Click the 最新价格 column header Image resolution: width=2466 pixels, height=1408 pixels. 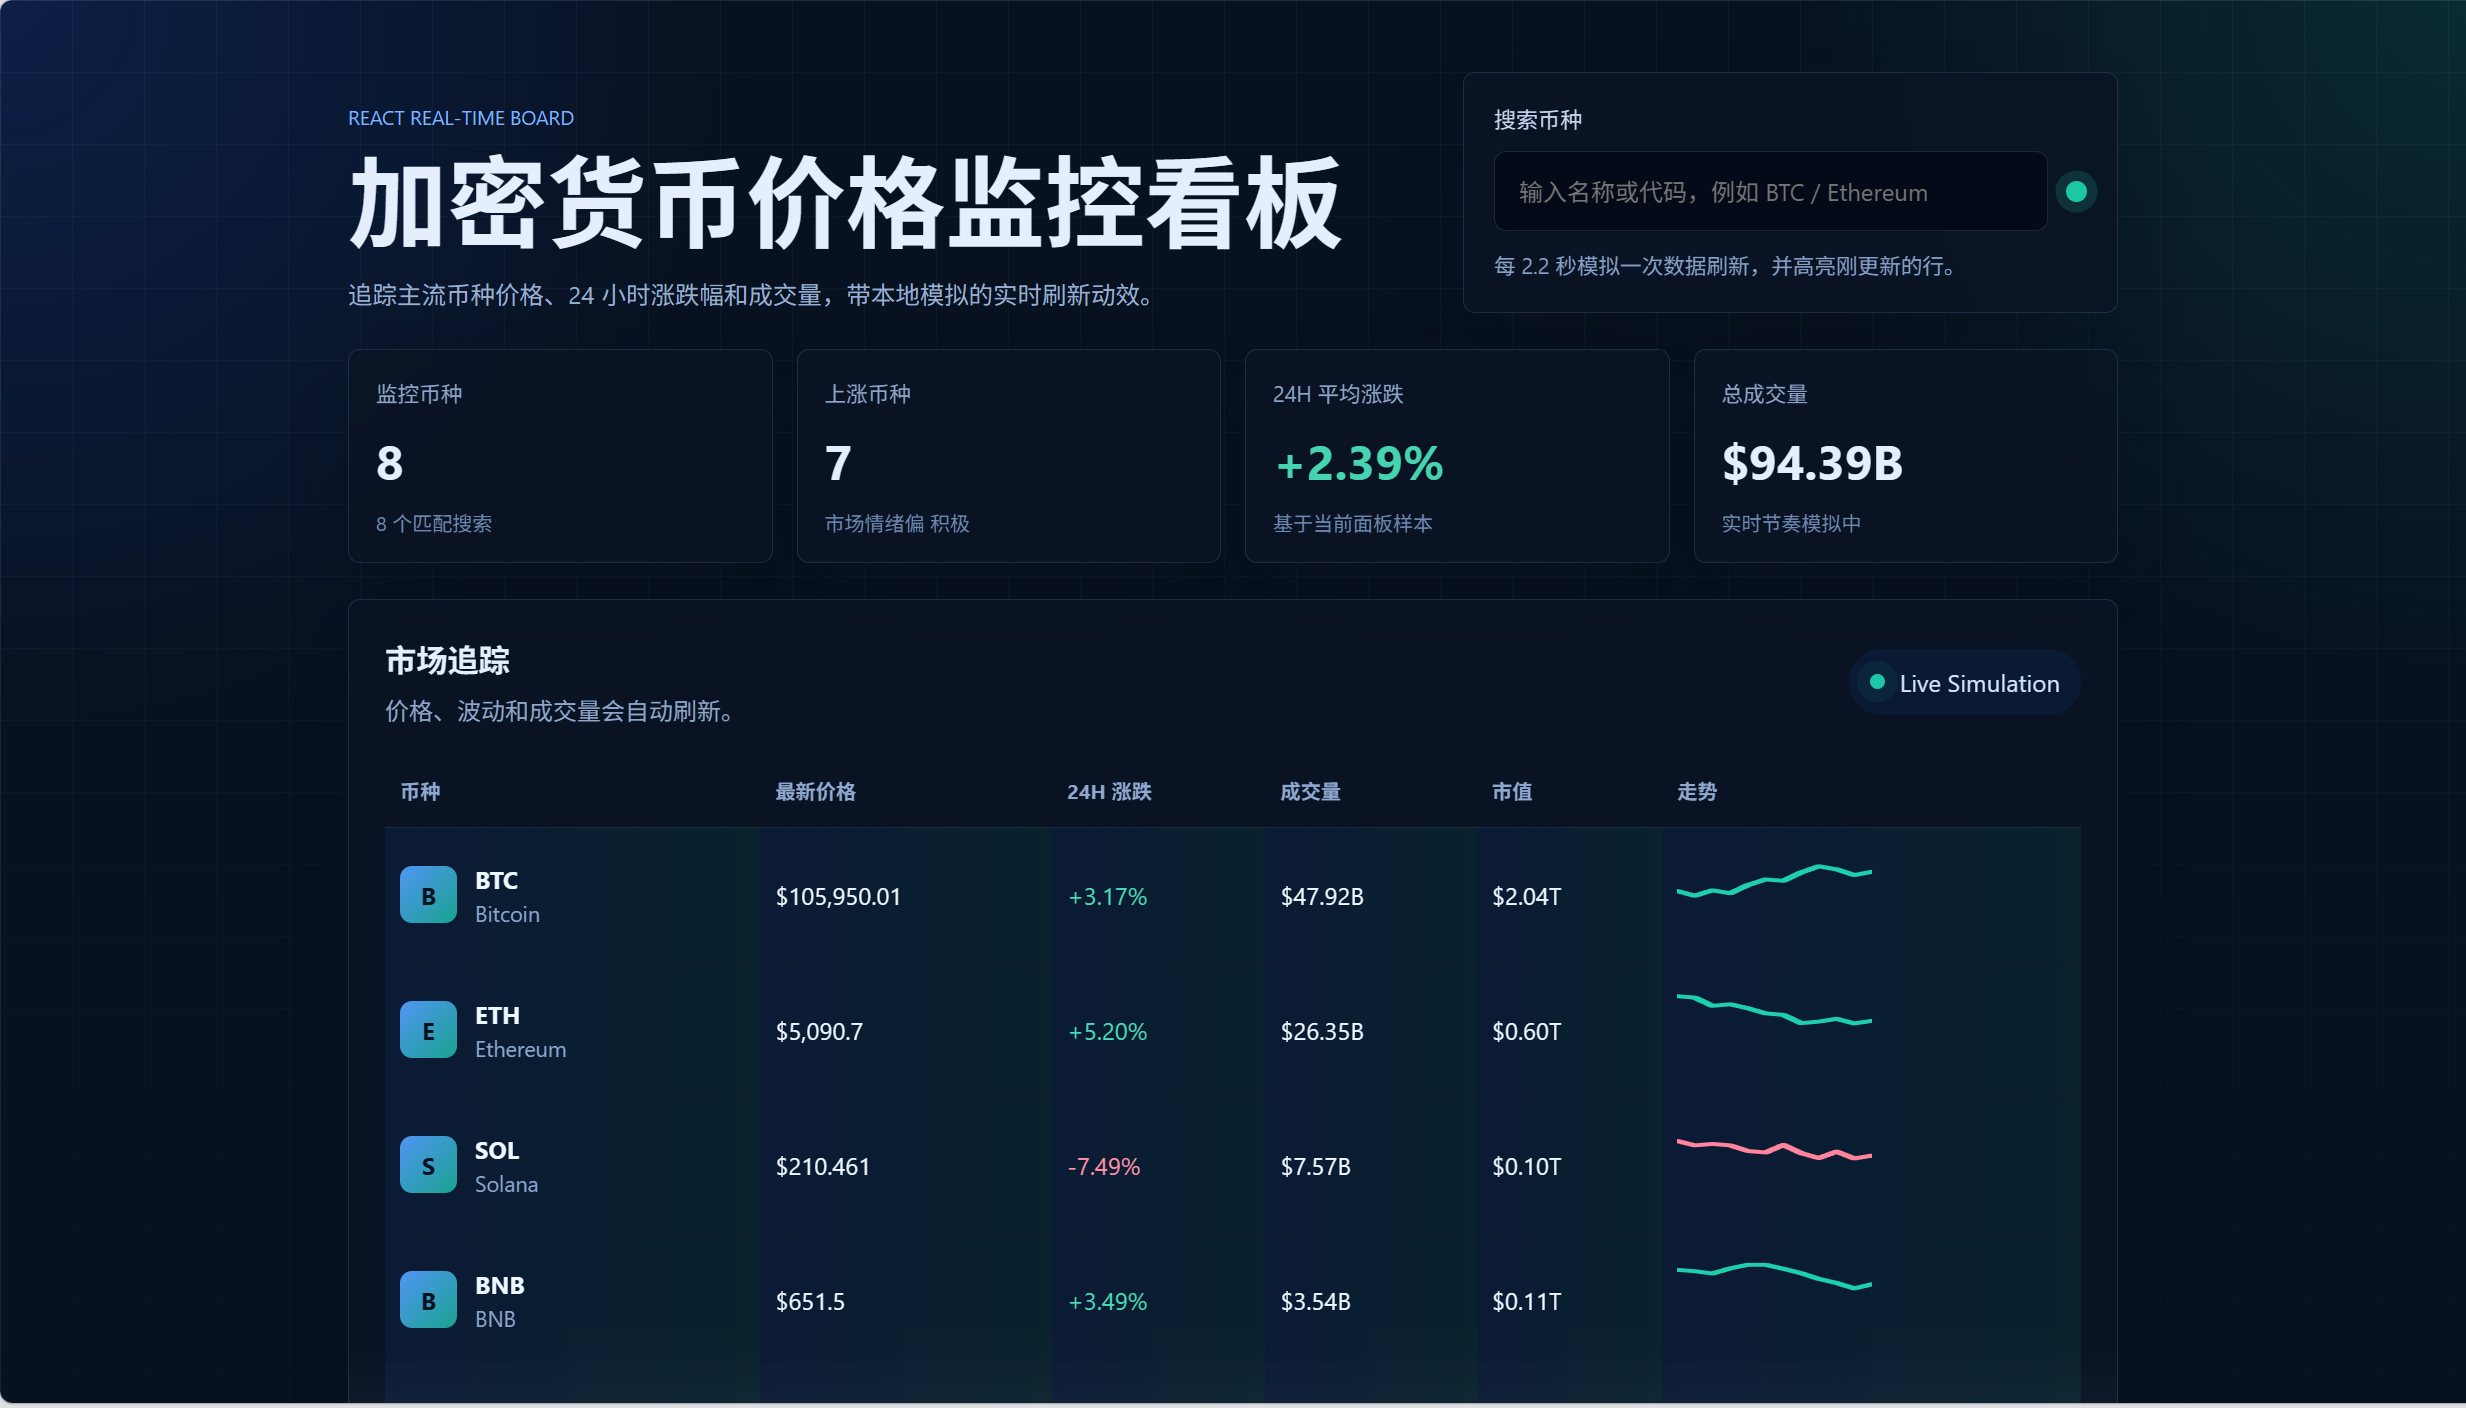815,792
